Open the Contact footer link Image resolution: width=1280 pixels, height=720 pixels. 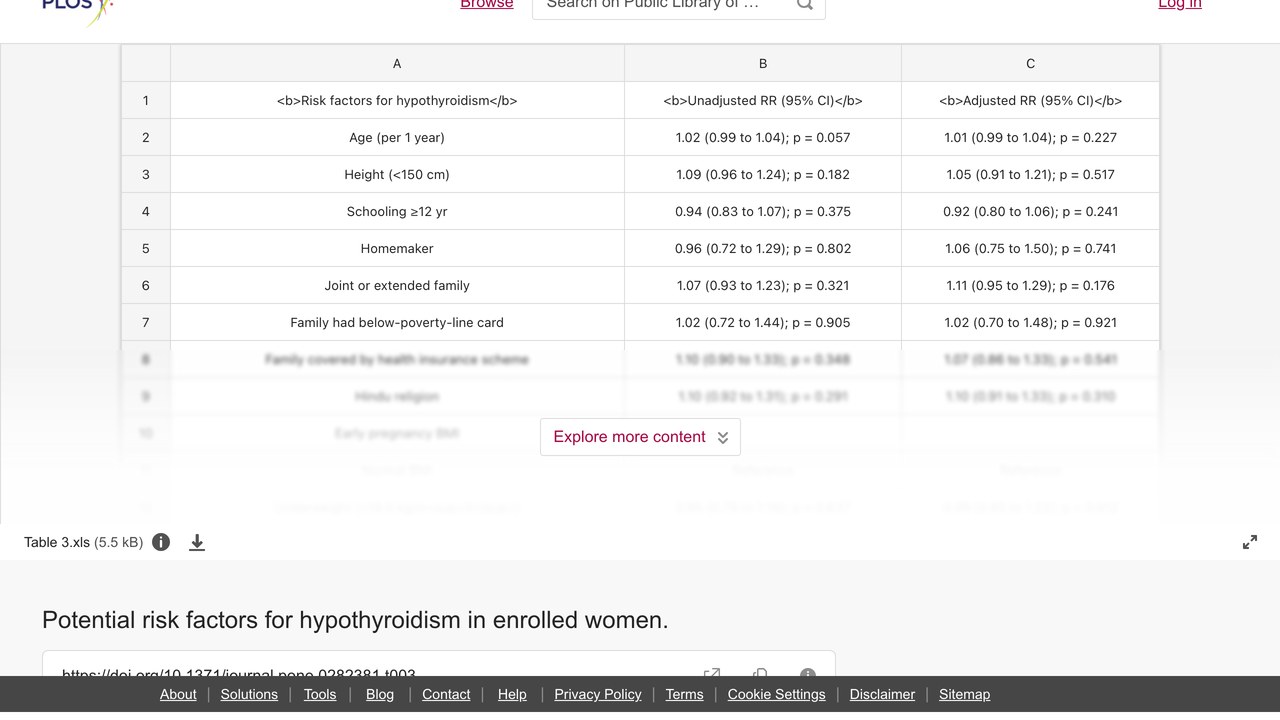pyautogui.click(x=446, y=694)
